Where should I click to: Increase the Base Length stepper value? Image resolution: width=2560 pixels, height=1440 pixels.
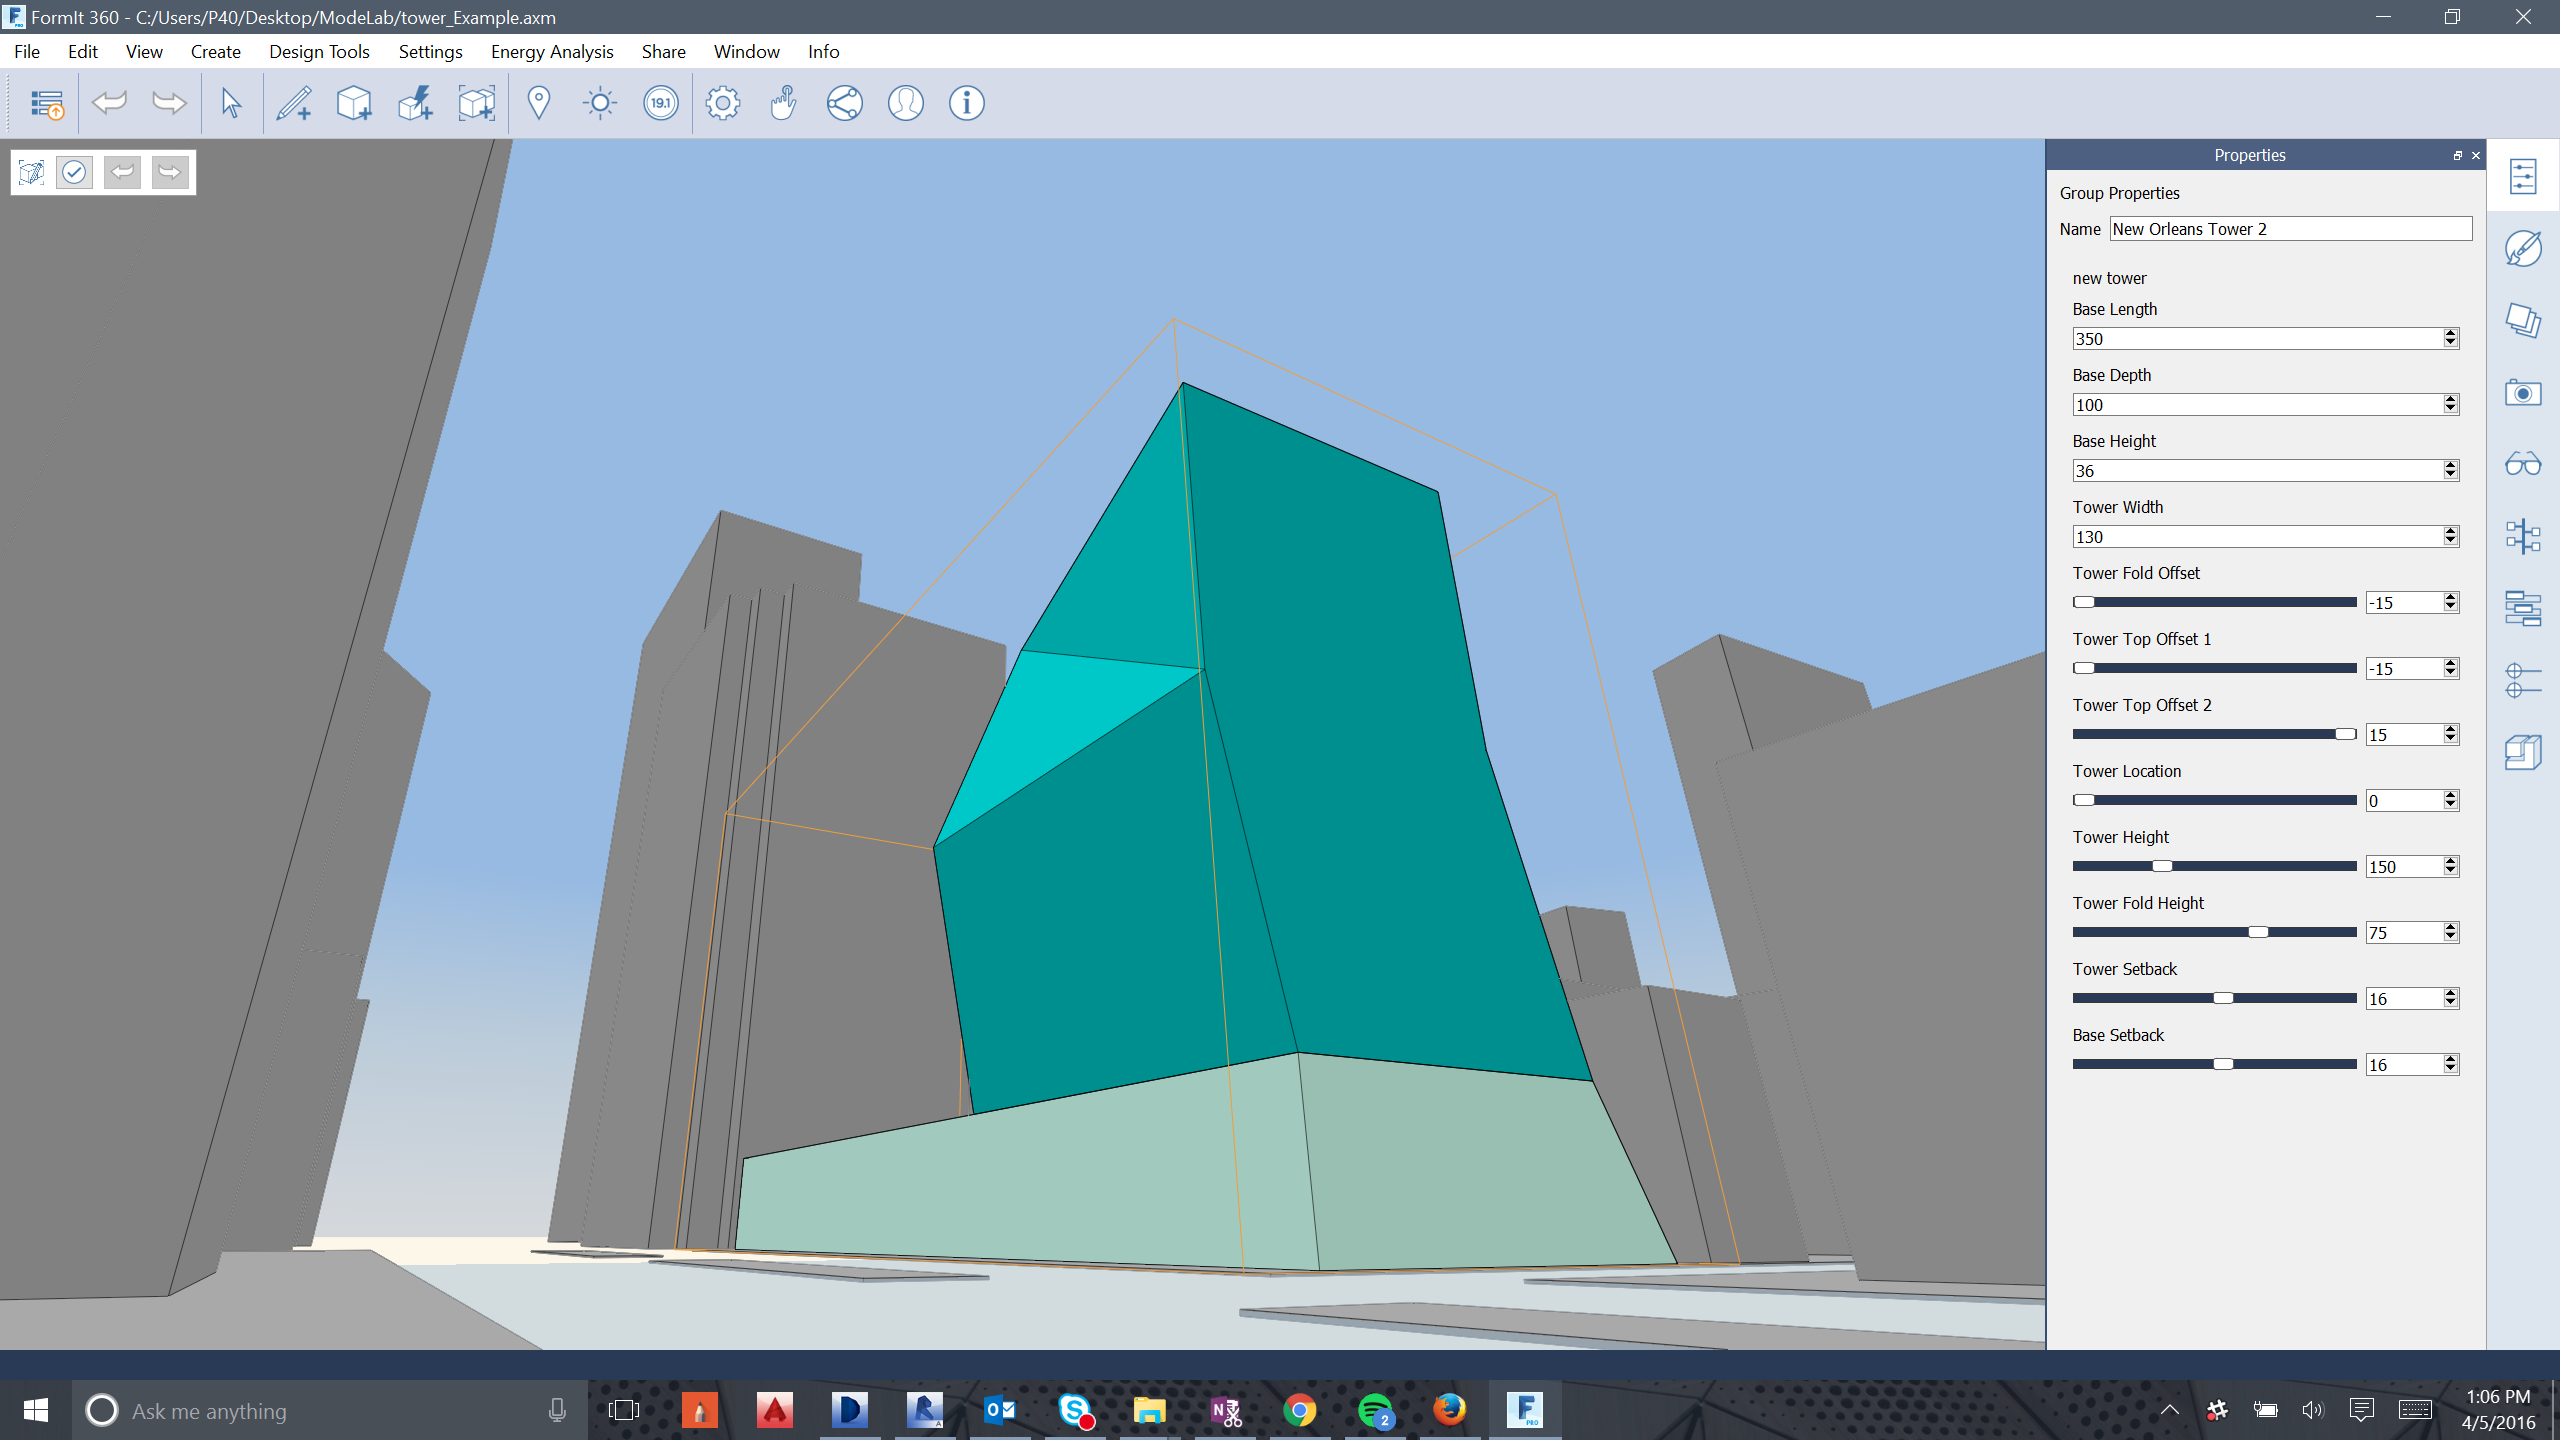coord(2450,333)
